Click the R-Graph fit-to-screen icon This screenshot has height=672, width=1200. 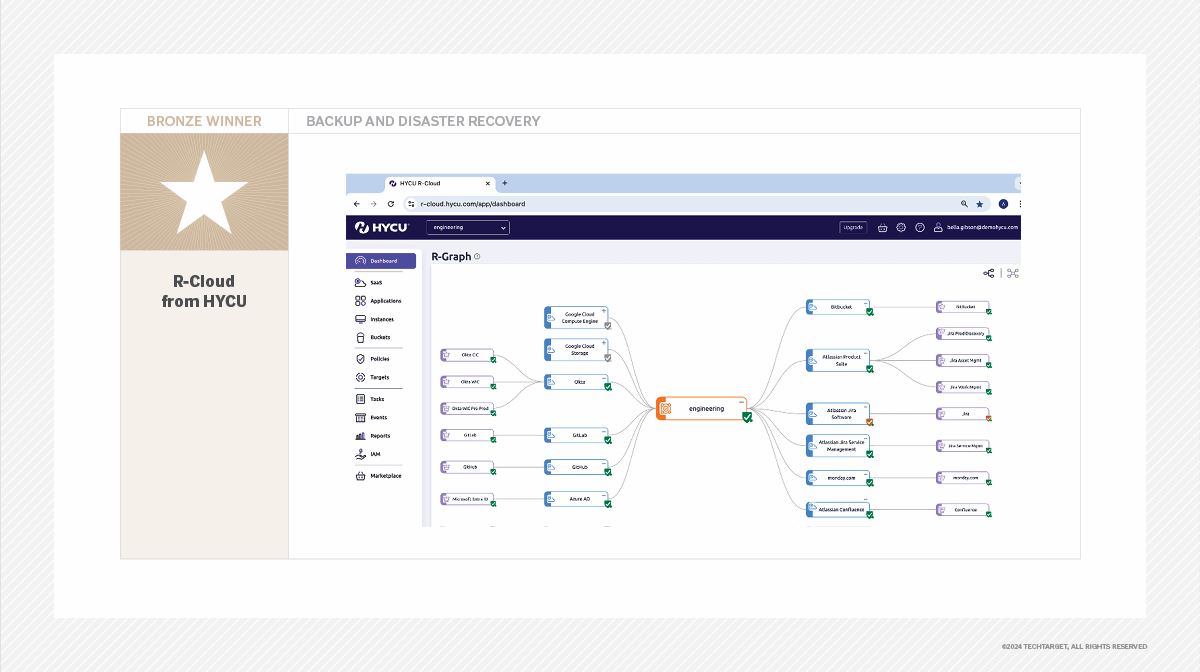coord(1012,273)
